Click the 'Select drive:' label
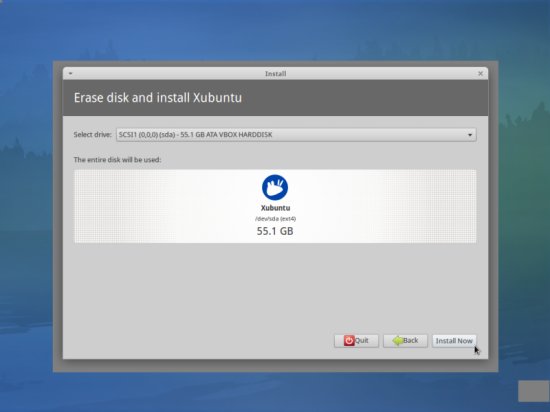Viewport: 550px width, 412px height. (x=93, y=135)
